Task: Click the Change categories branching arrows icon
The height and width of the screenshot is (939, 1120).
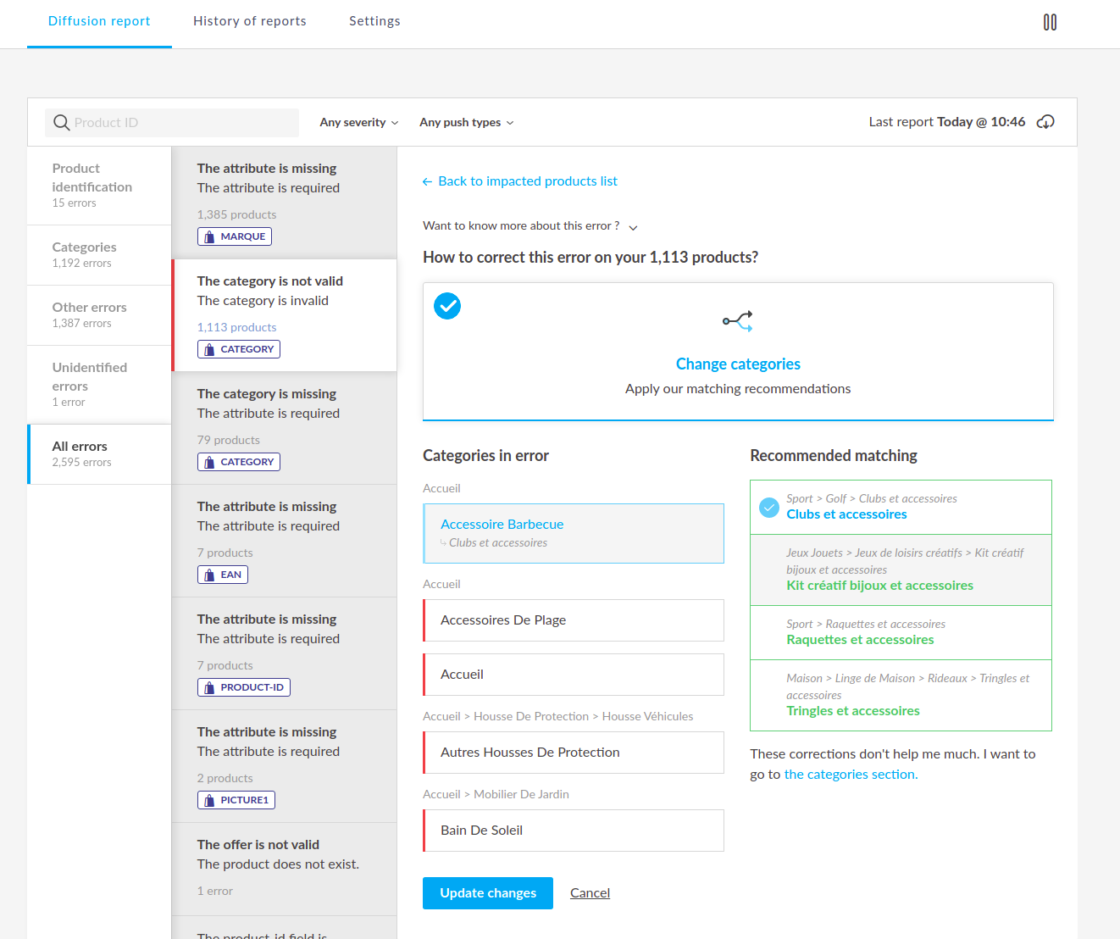Action: click(738, 321)
